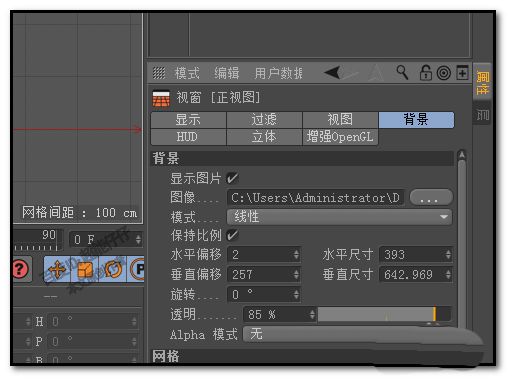Click the 透明 transparency slider bar

pyautogui.click(x=384, y=314)
